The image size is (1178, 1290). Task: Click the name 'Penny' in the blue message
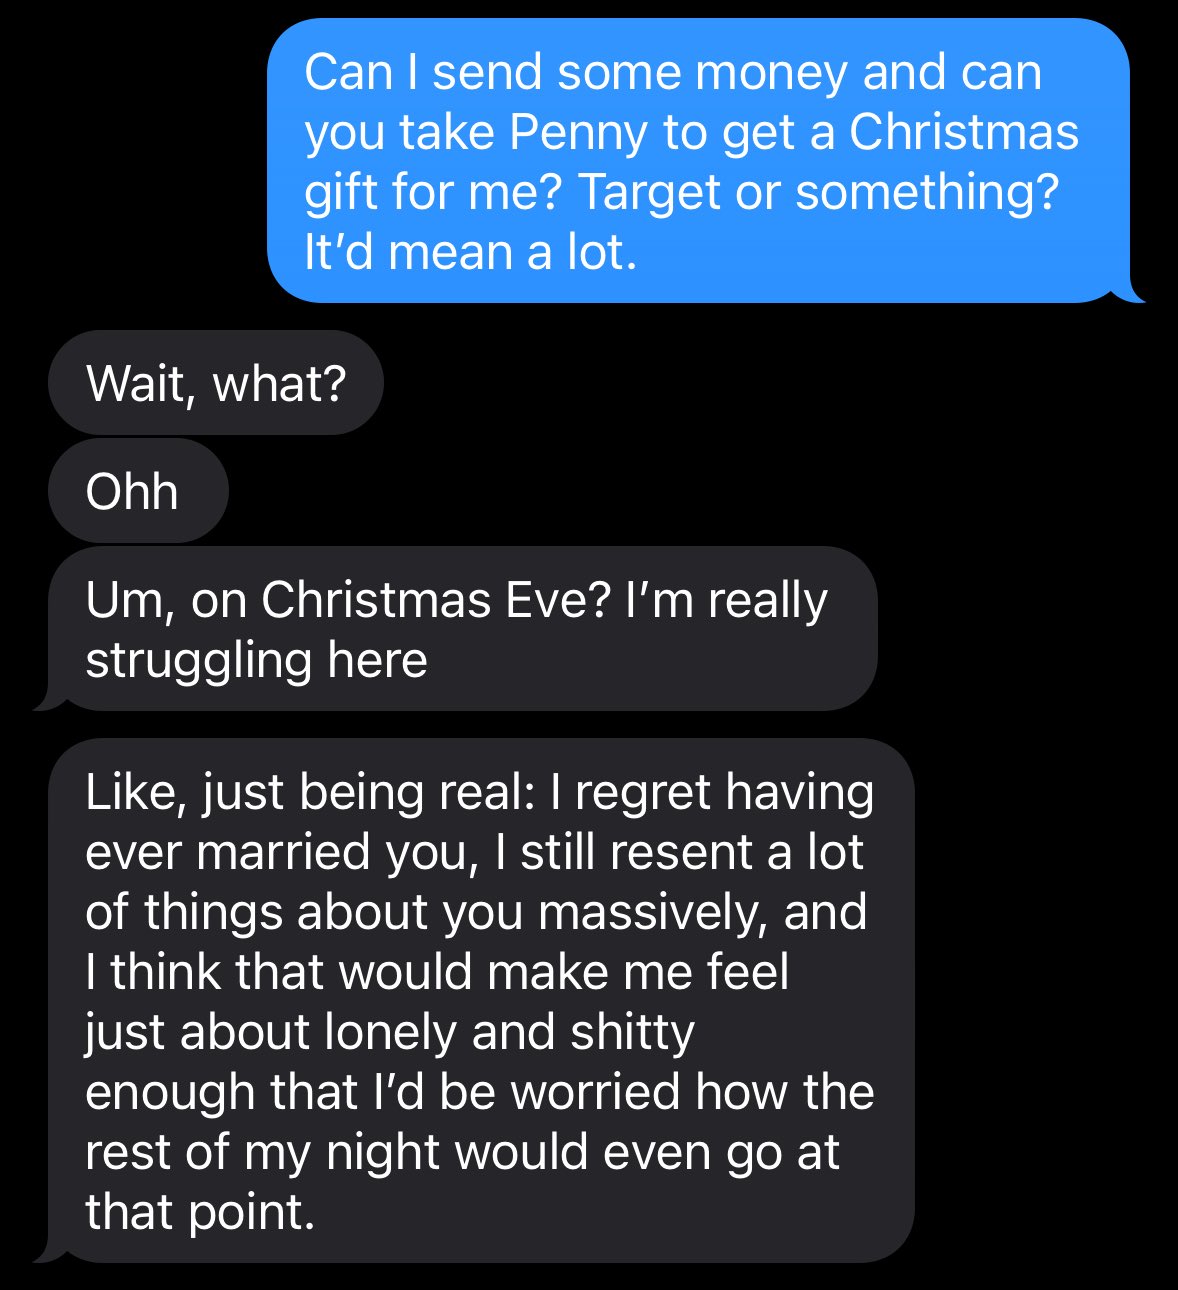point(578,133)
